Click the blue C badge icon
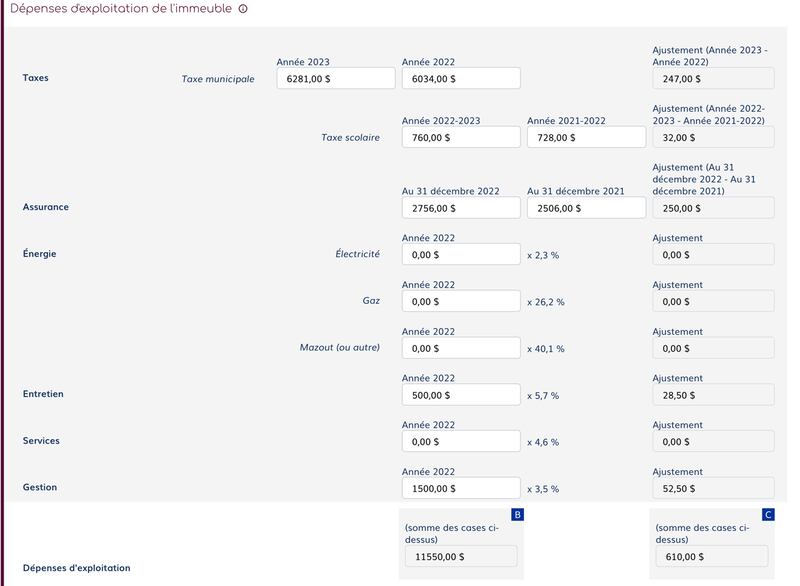This screenshot has width=800, height=586. click(768, 514)
